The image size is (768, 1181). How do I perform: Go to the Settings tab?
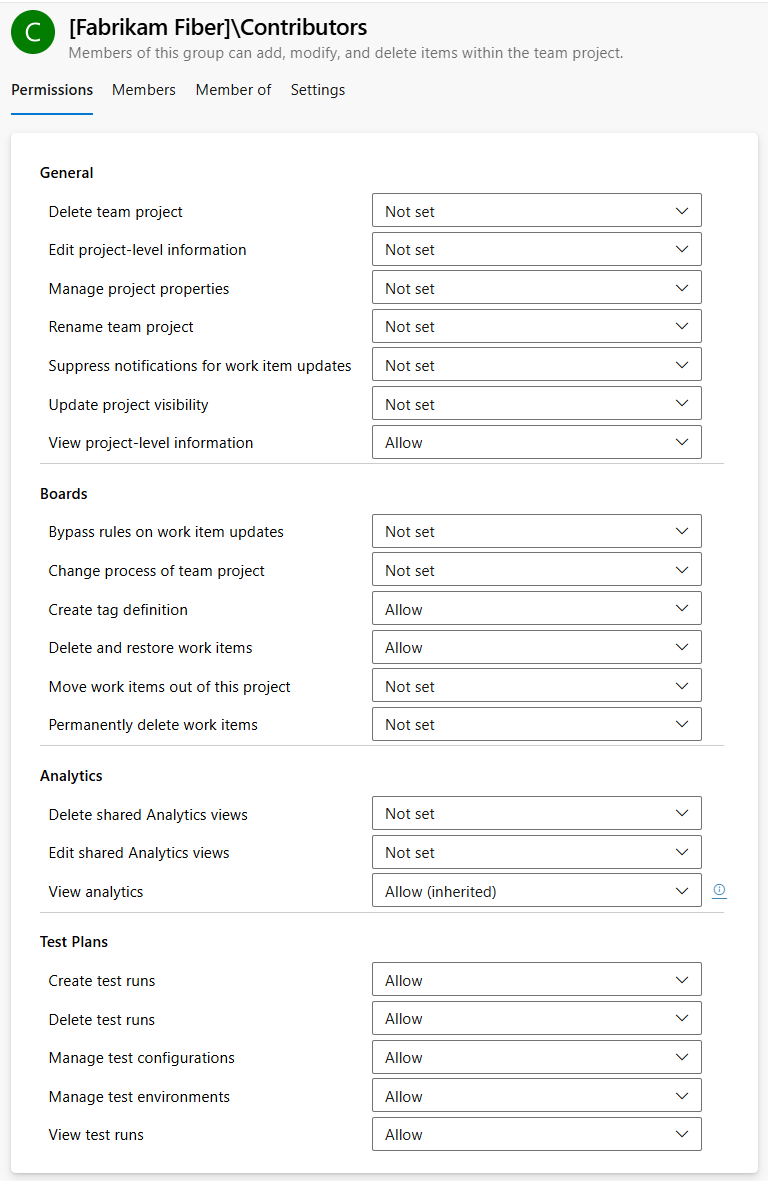tap(317, 90)
